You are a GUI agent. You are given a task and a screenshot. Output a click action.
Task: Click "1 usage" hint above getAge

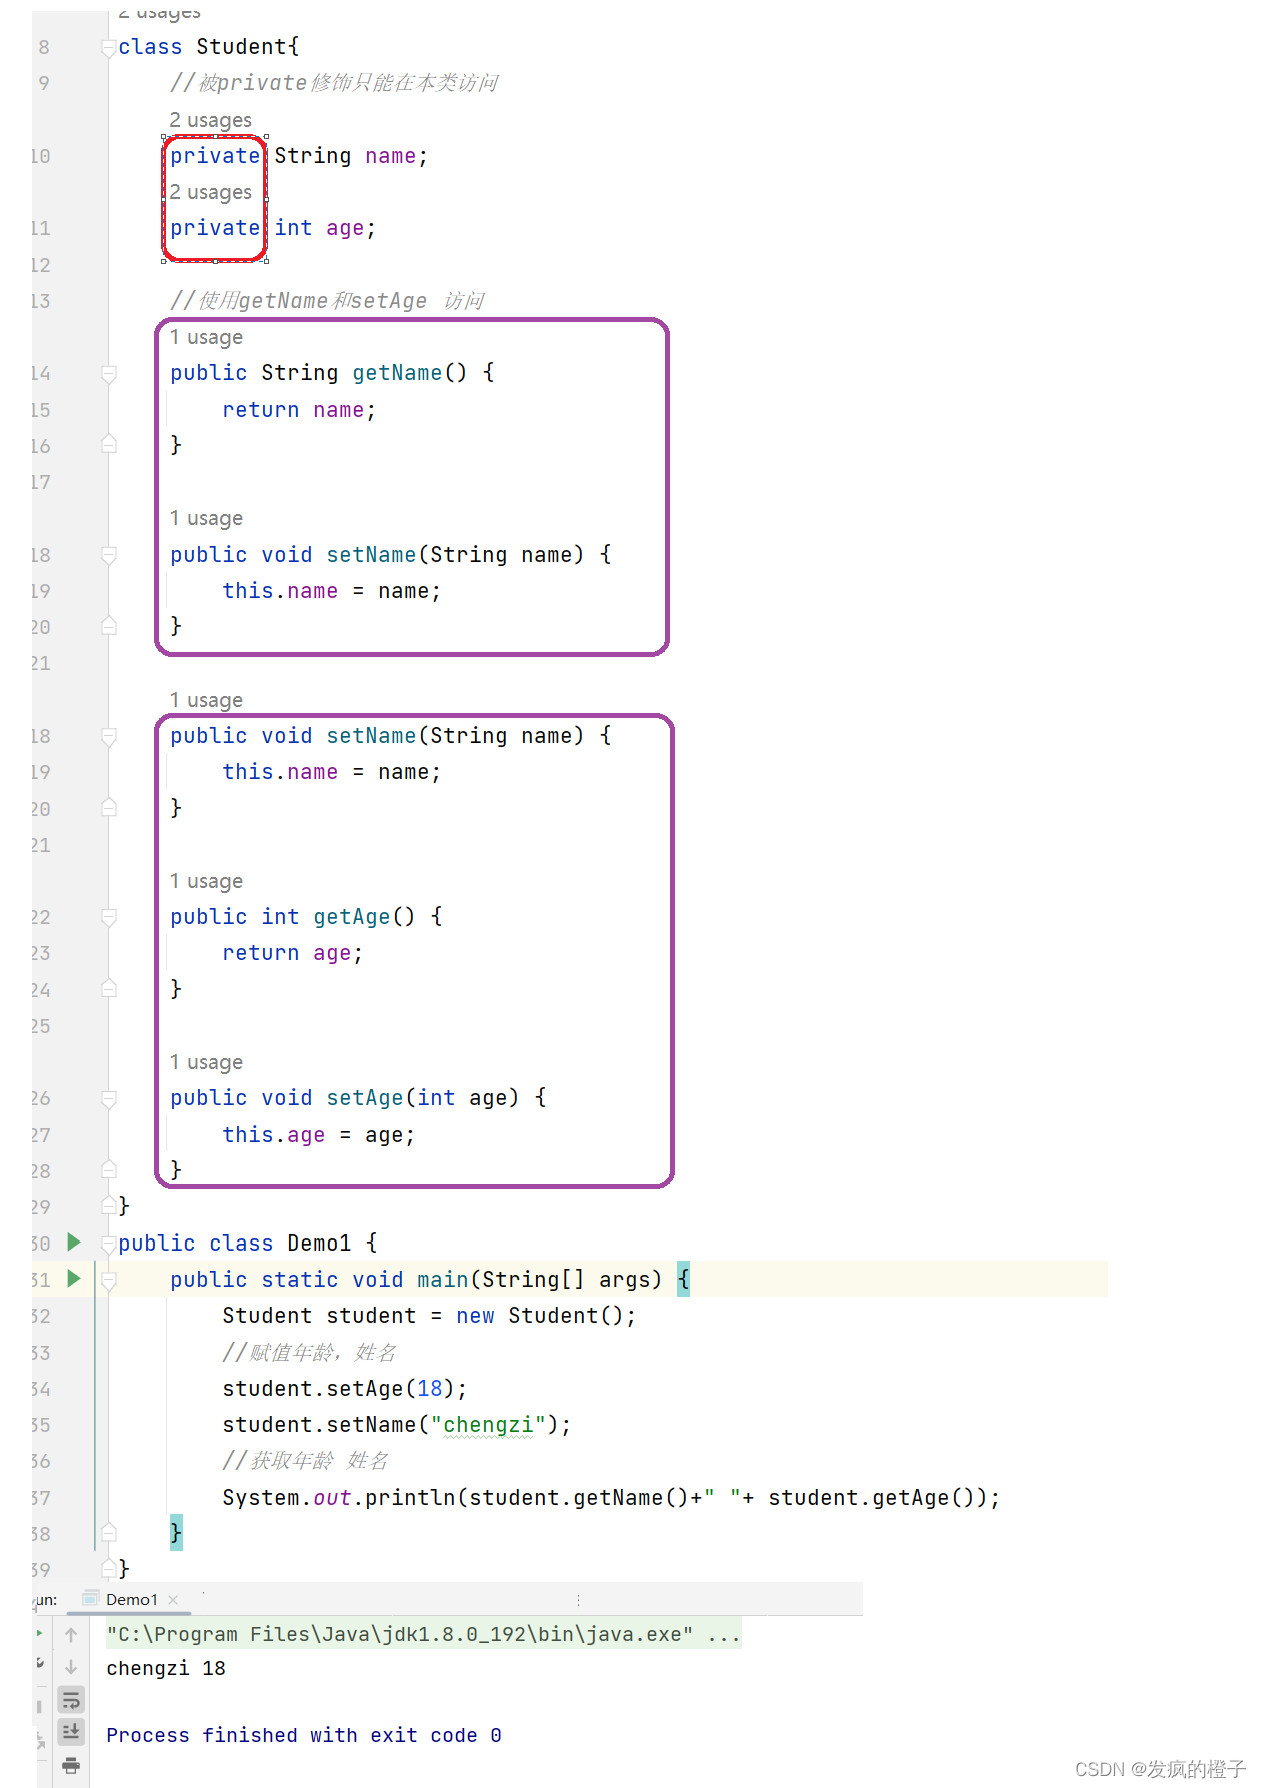[x=206, y=881]
